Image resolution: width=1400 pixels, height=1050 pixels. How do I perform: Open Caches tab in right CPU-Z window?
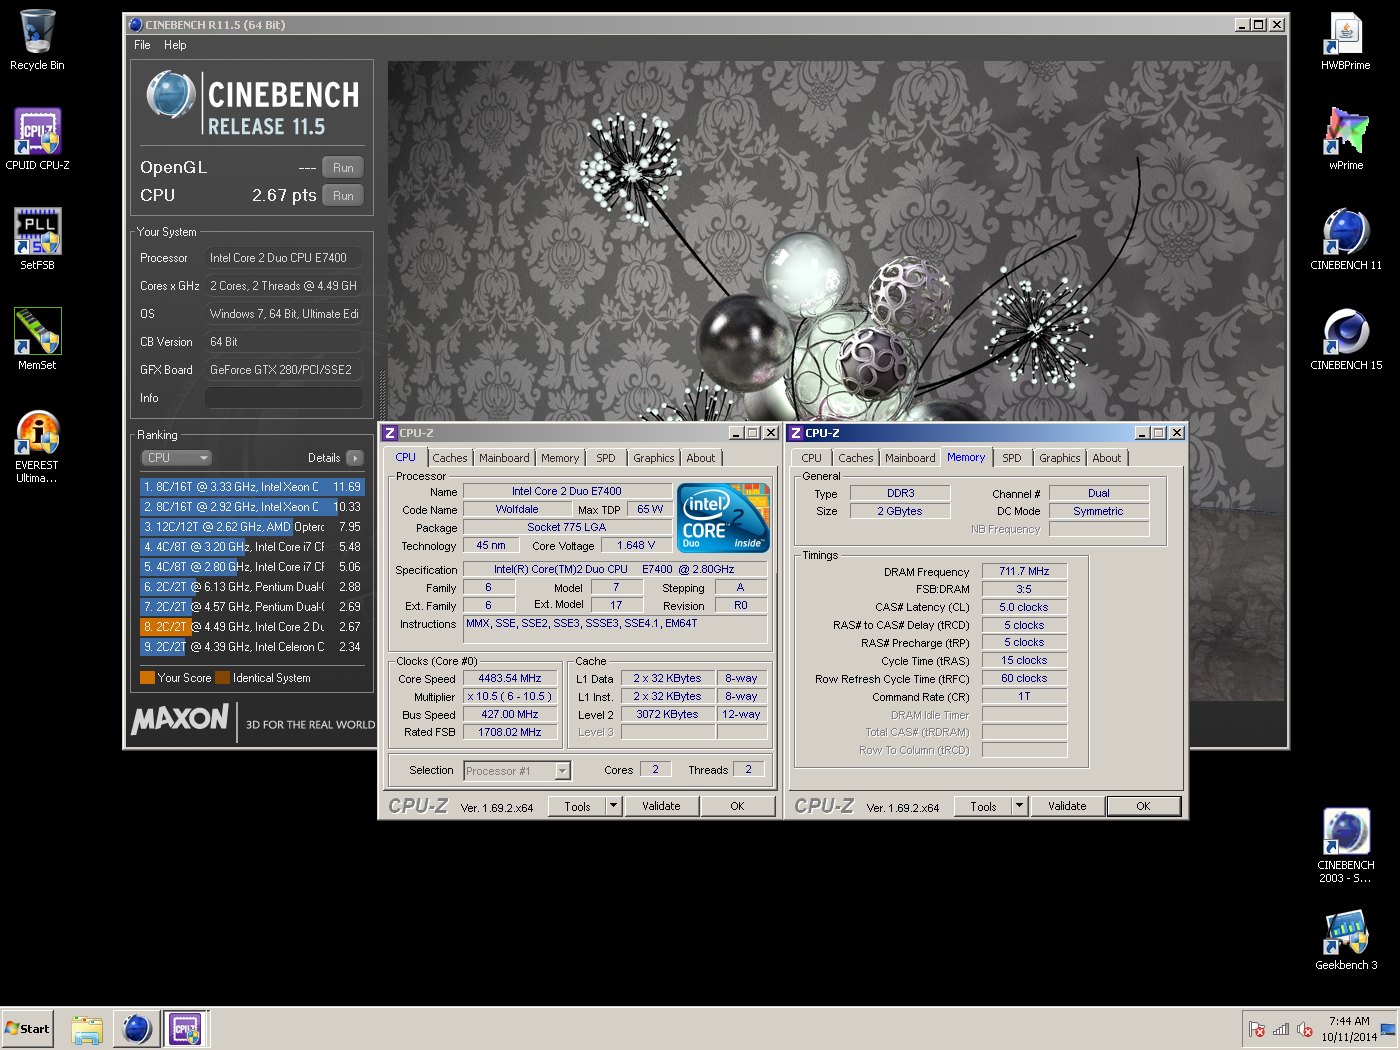[856, 458]
